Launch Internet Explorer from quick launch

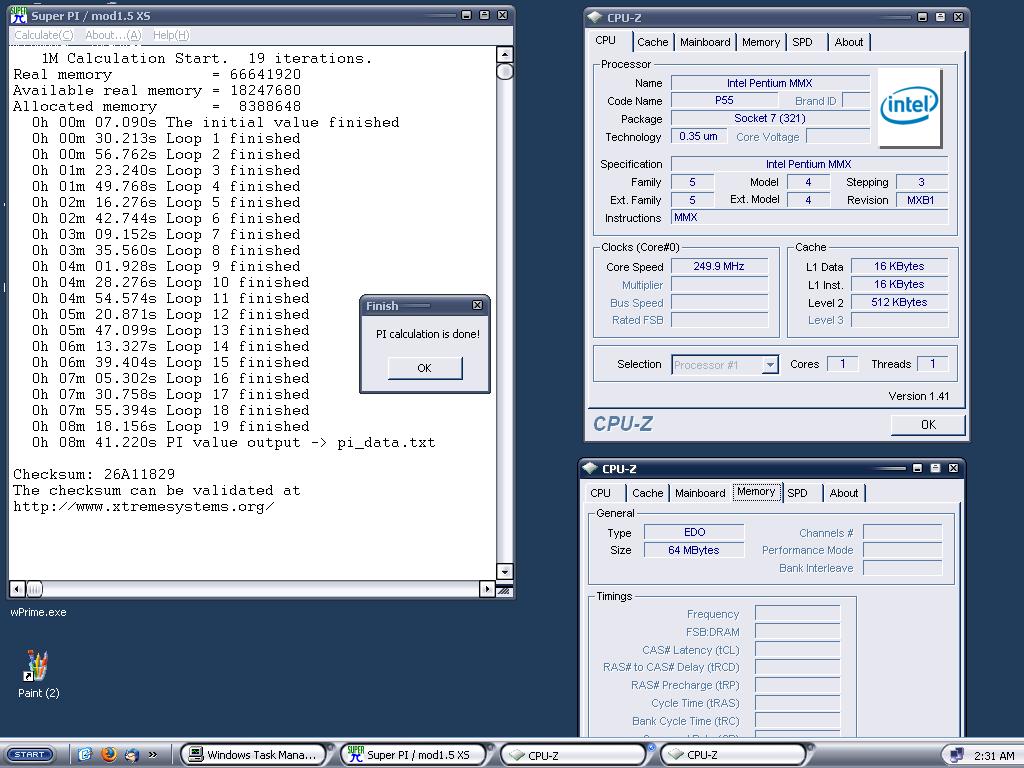pyautogui.click(x=85, y=755)
